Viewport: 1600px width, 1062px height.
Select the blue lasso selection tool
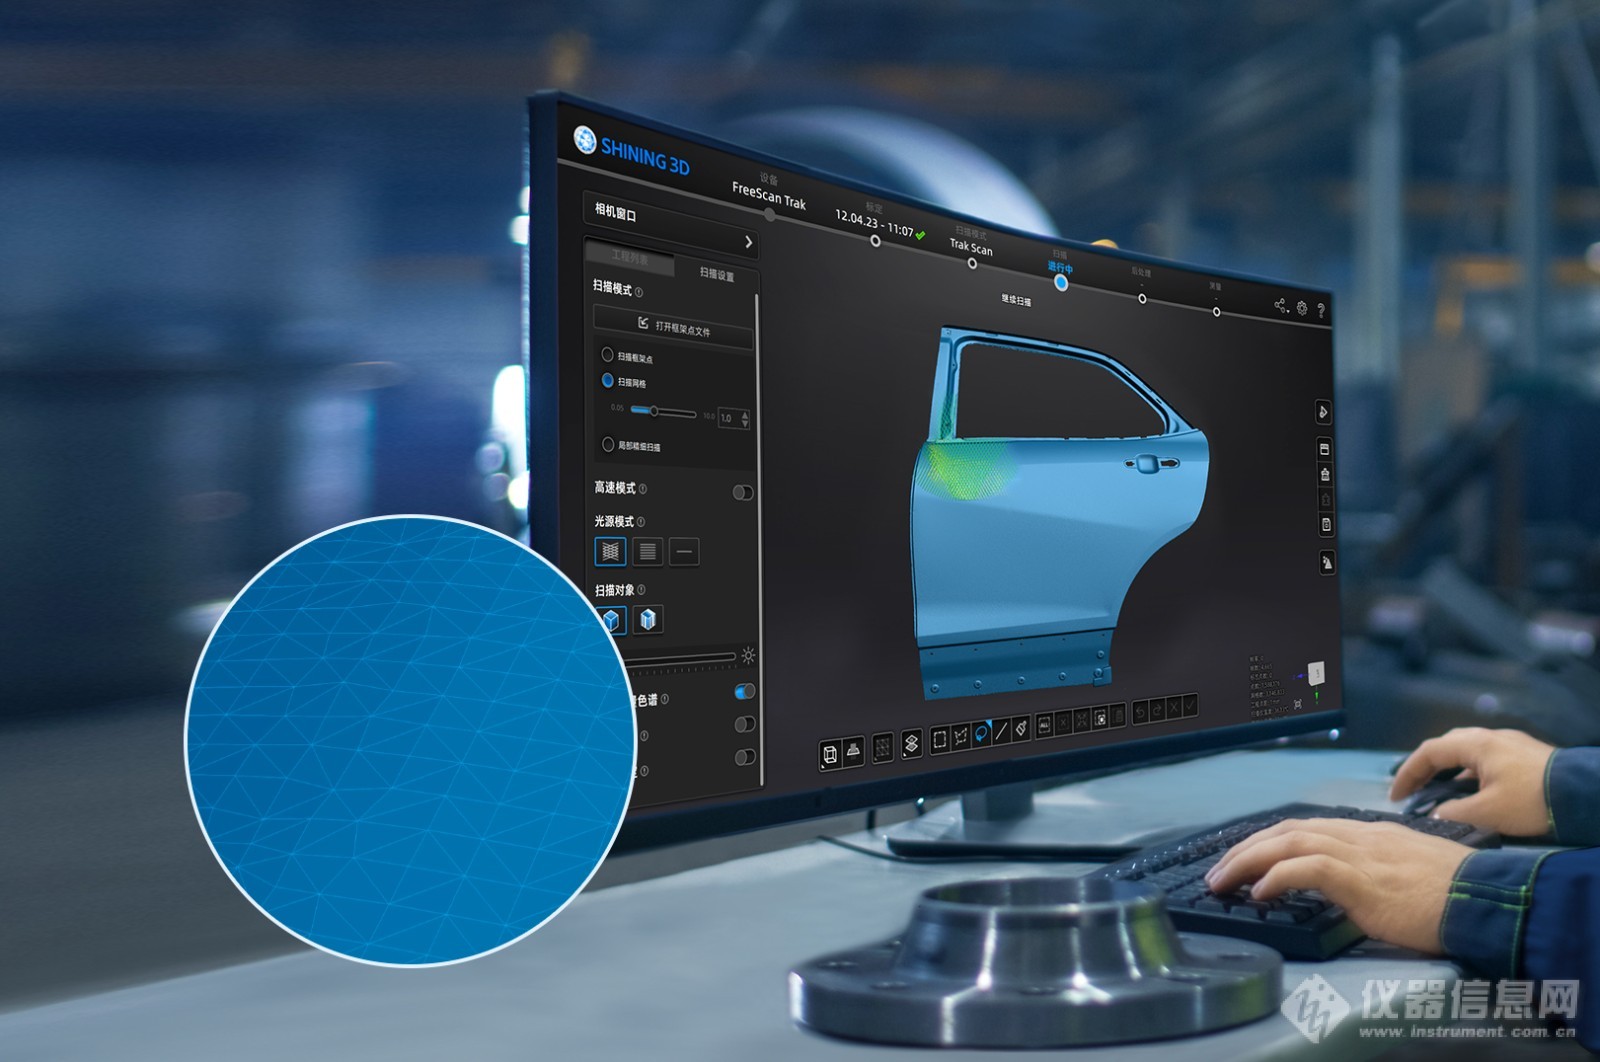pyautogui.click(x=981, y=734)
